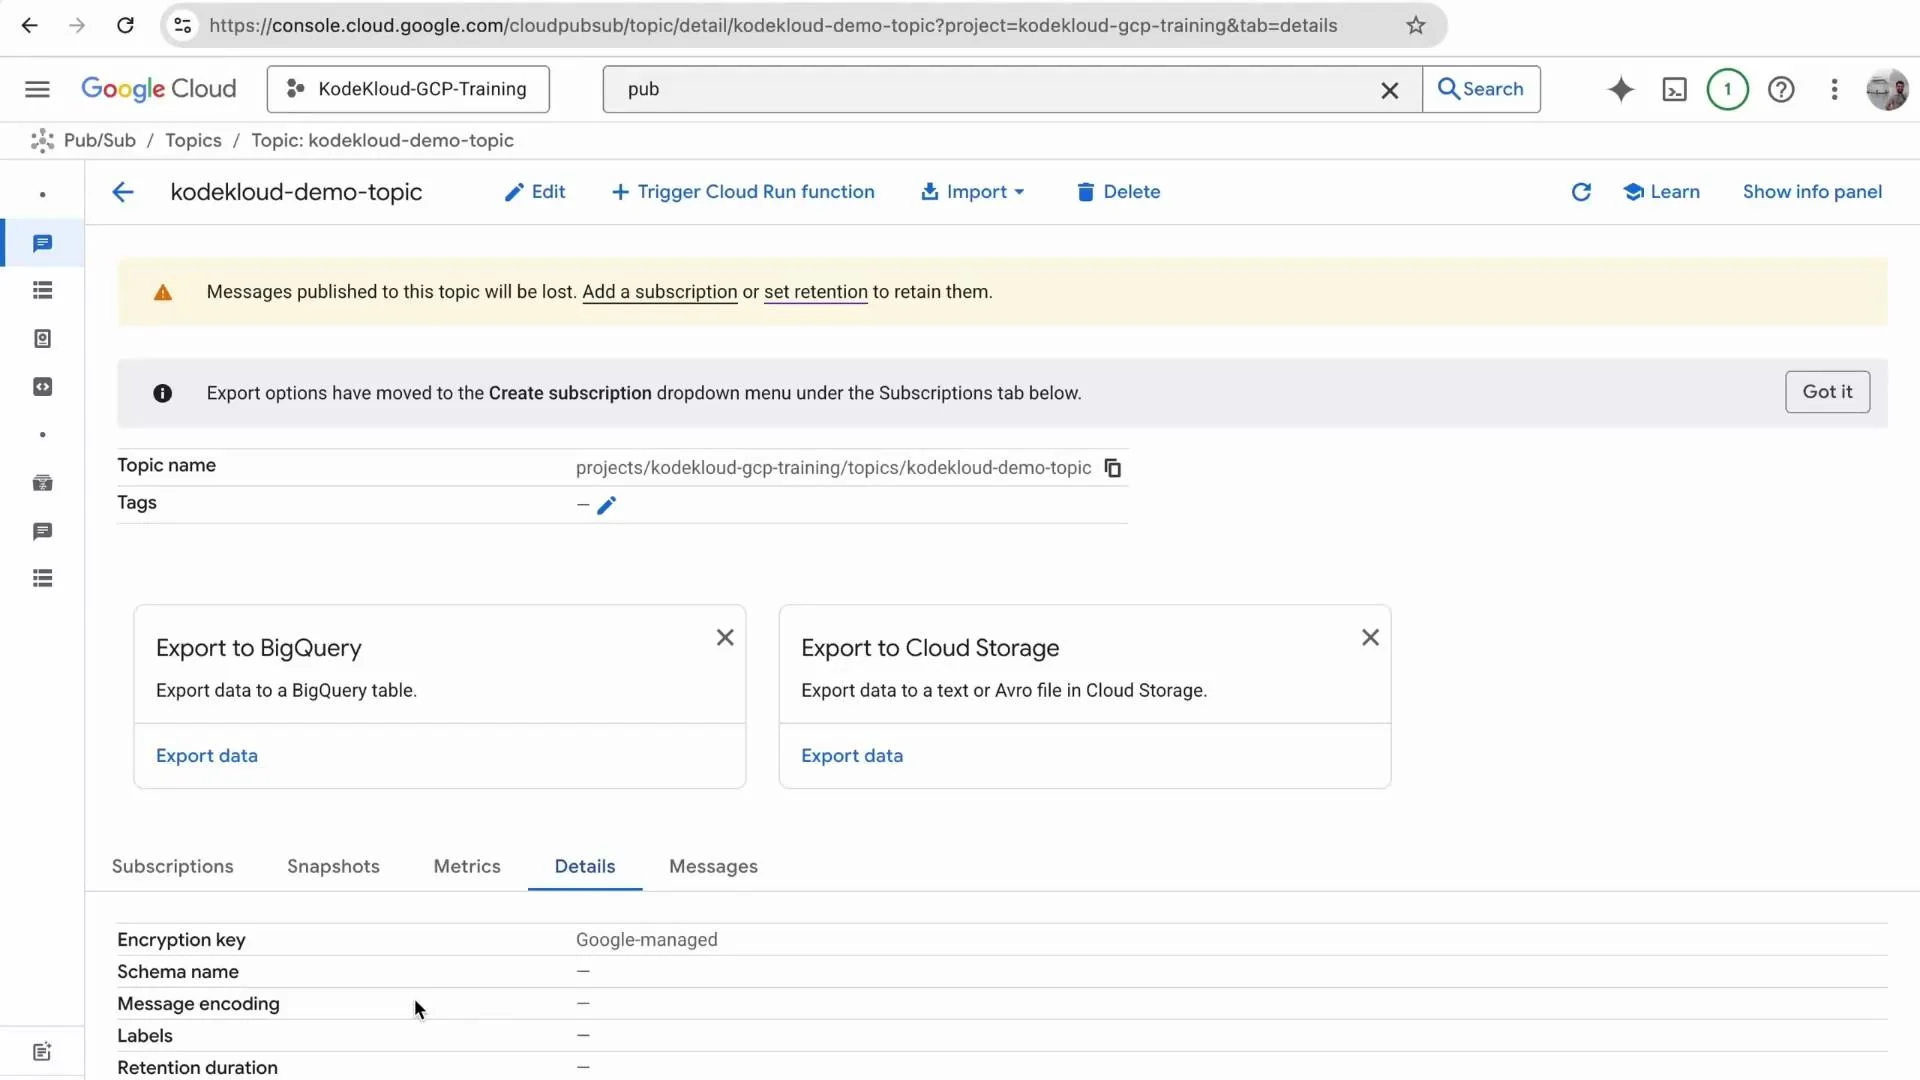The height and width of the screenshot is (1080, 1920).
Task: Click the Search button
Action: click(x=1481, y=89)
